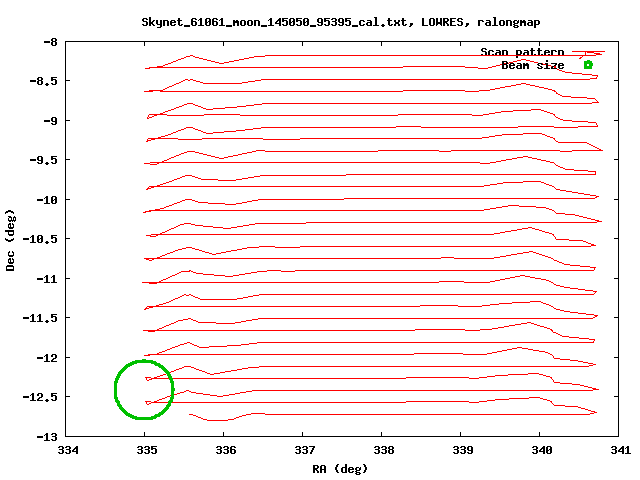
Task: Click the y-axis tick label -11
Action: click(47, 279)
